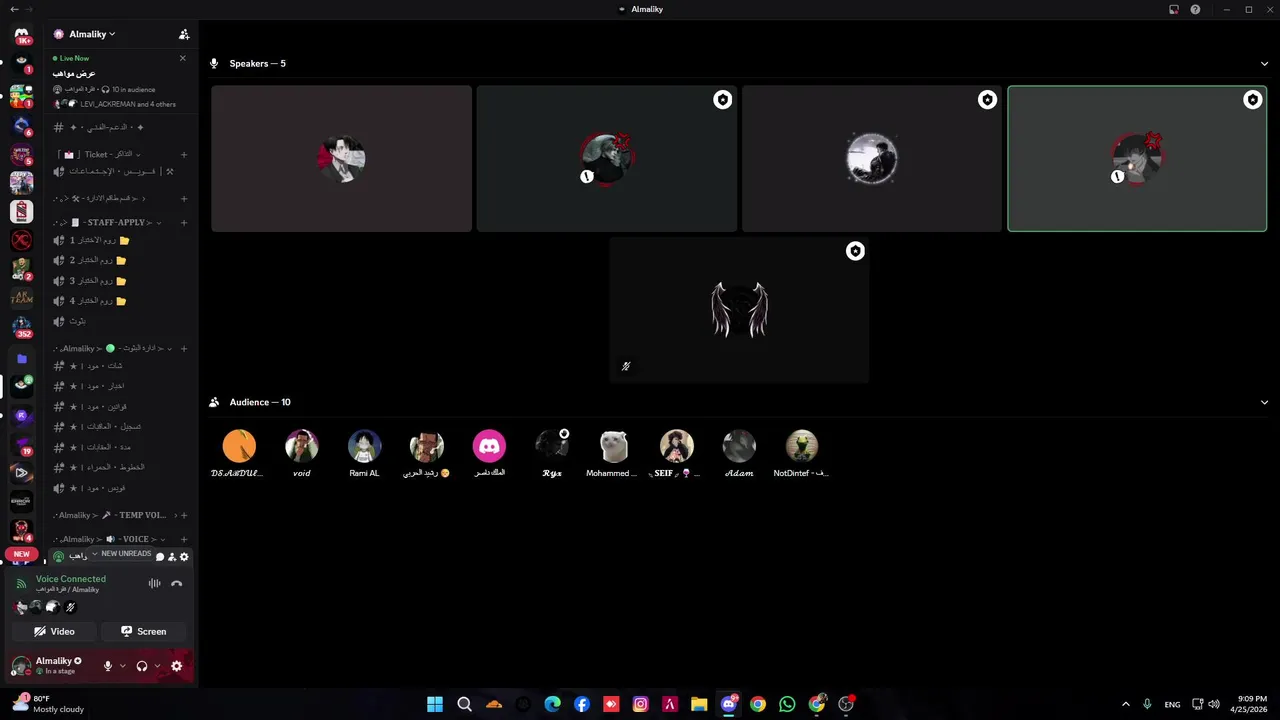The image size is (1280, 720).
Task: Jump to NEW UNREADS pill
Action: pos(122,554)
